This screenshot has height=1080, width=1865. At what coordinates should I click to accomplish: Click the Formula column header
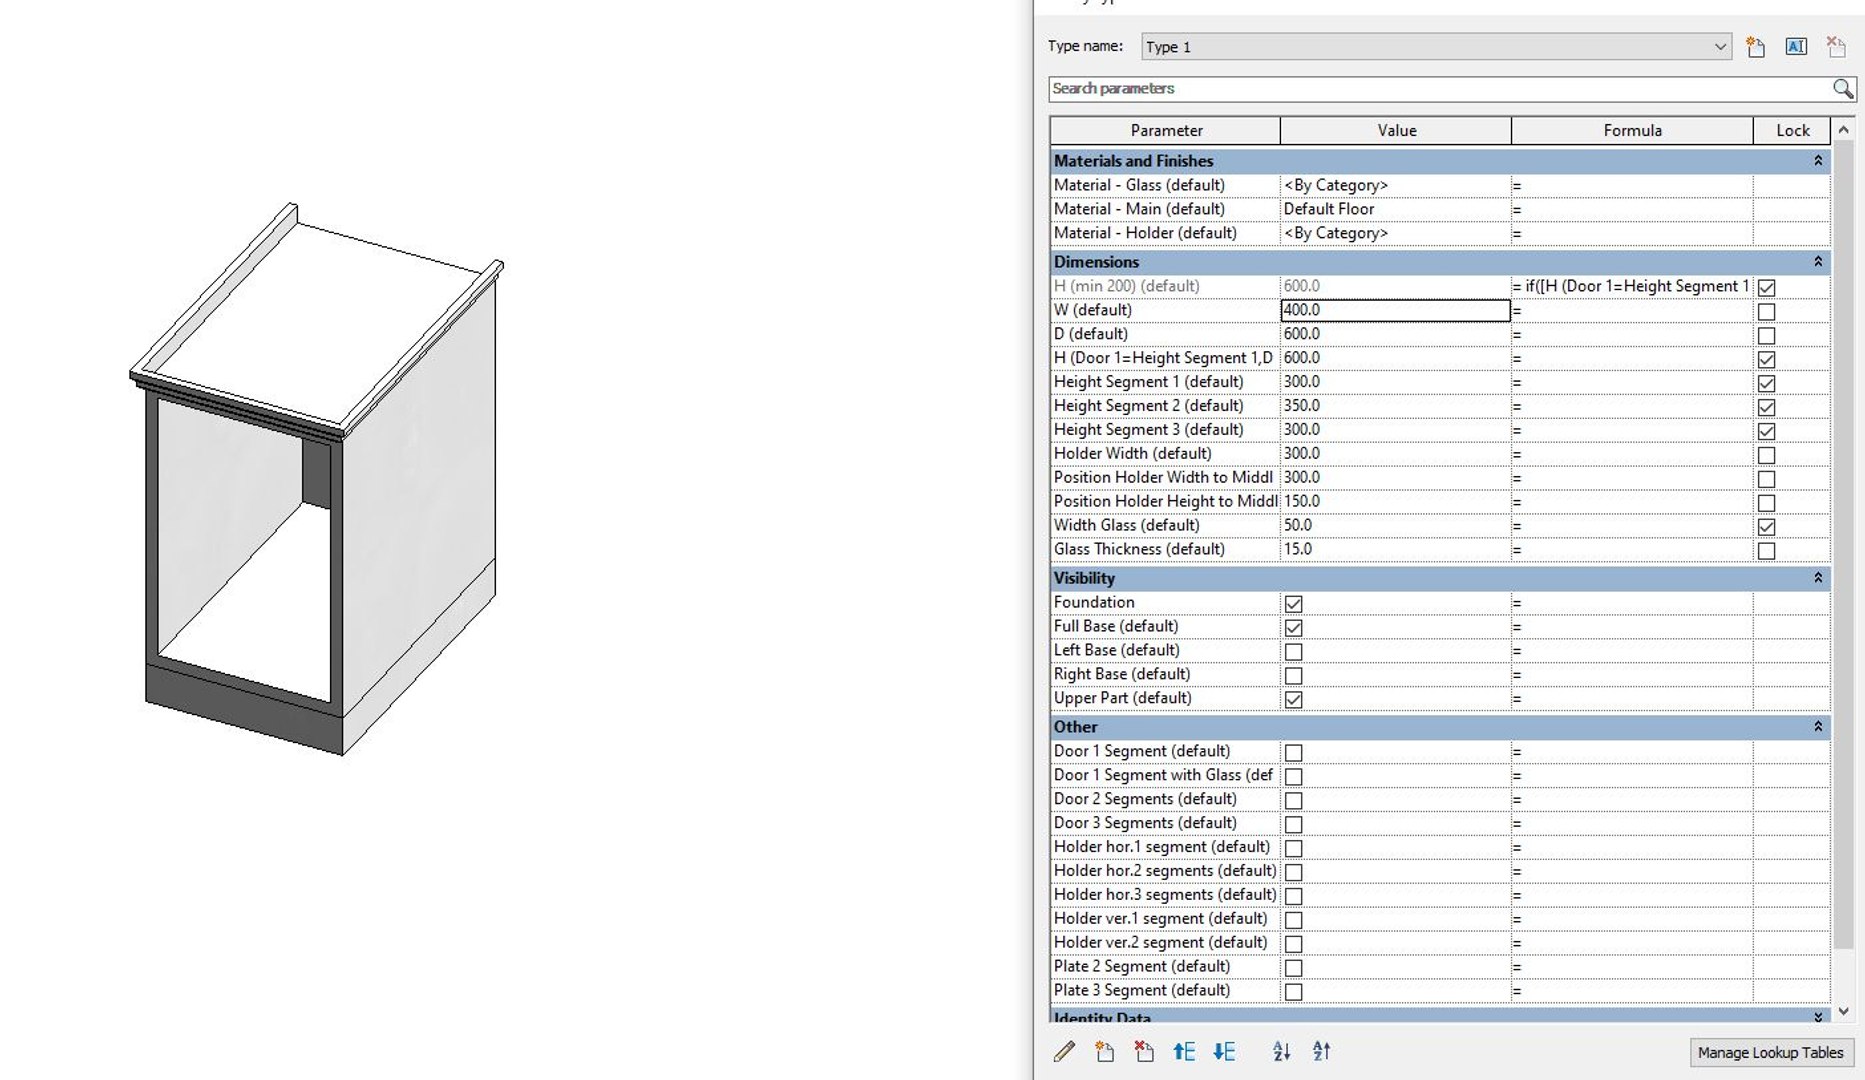1632,131
